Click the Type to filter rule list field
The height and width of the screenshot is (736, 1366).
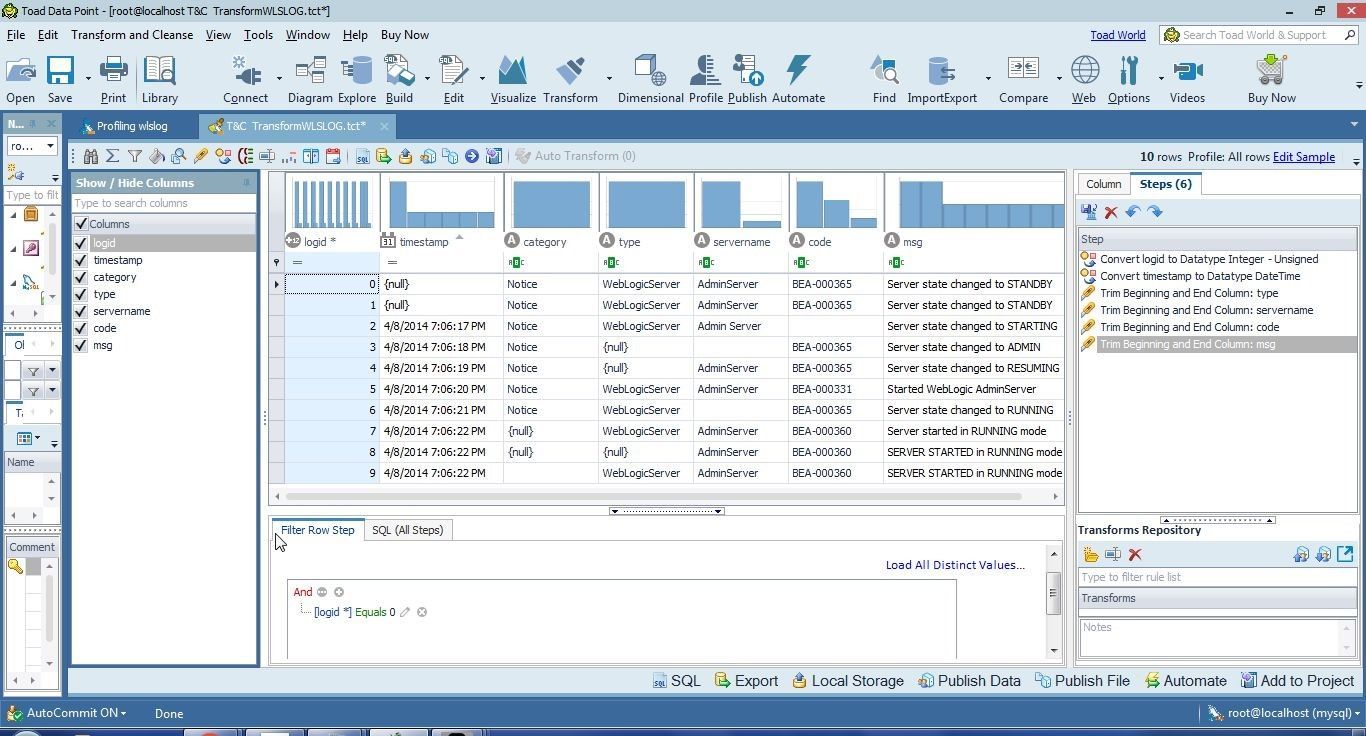pos(1216,577)
